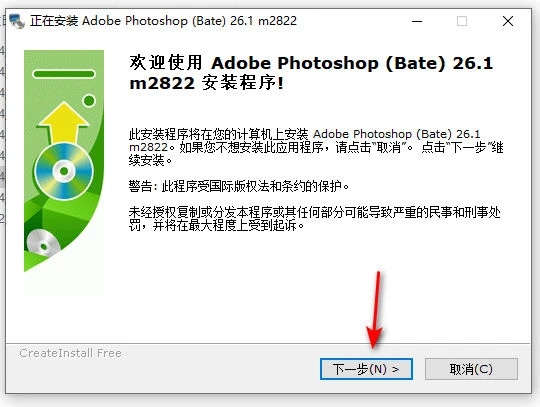This screenshot has width=540, height=407.
Task: Click the 下一步(N) > button
Action: pyautogui.click(x=366, y=369)
